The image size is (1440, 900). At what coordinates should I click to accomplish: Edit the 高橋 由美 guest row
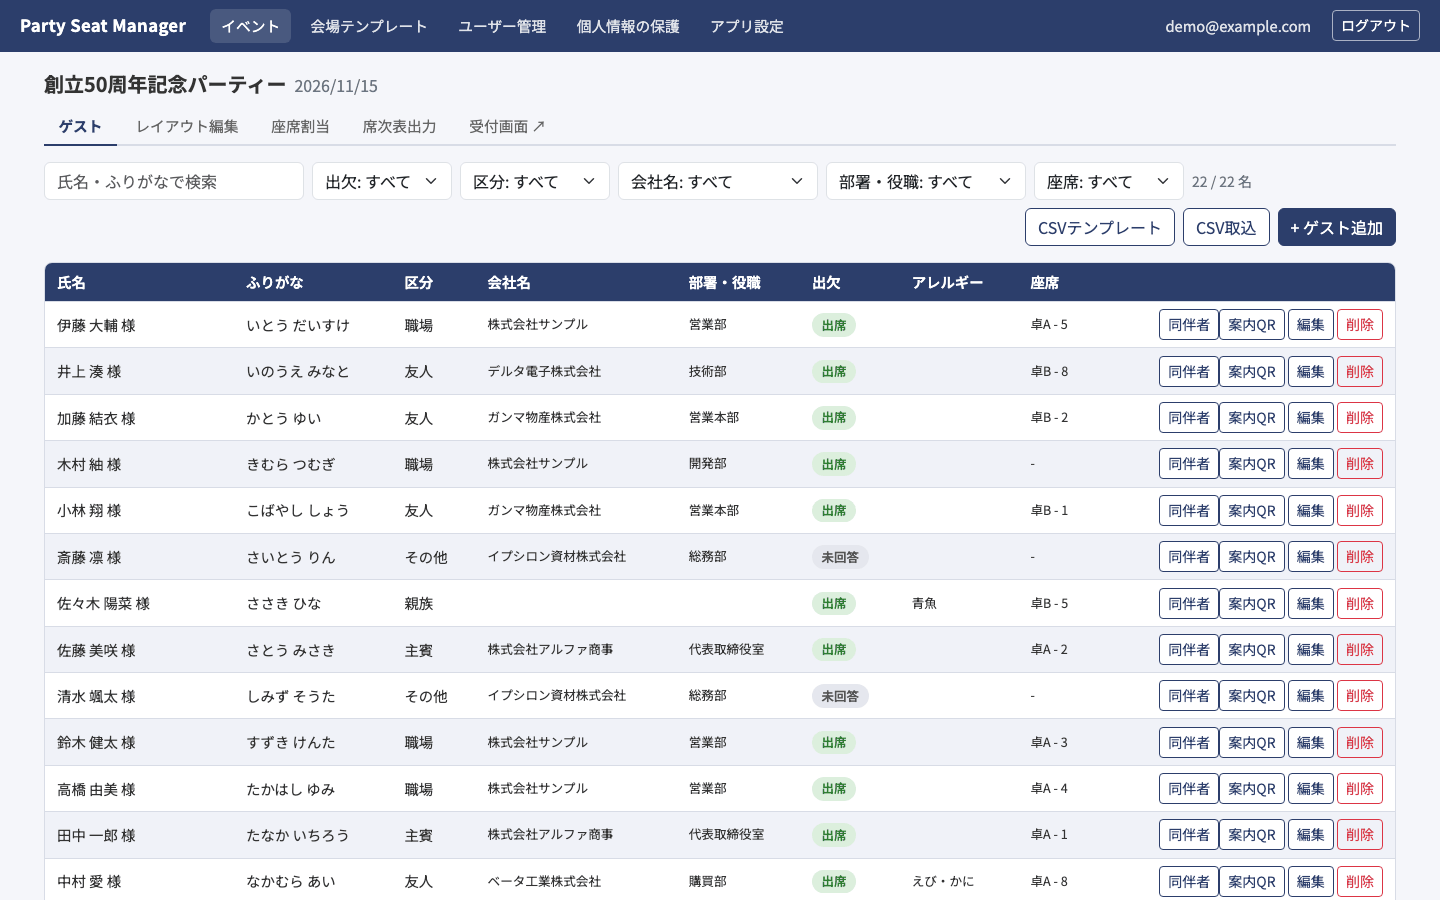click(x=1310, y=789)
